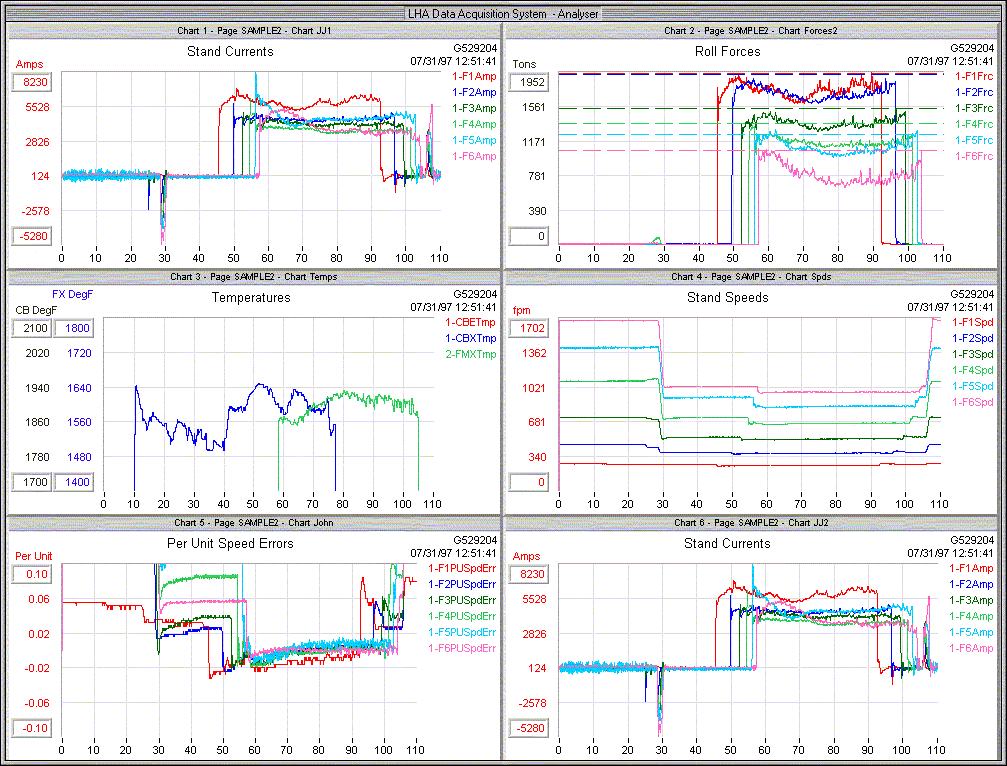Click 1-F6Frc legend entry
Image resolution: width=1007 pixels, height=766 pixels.
(974, 156)
